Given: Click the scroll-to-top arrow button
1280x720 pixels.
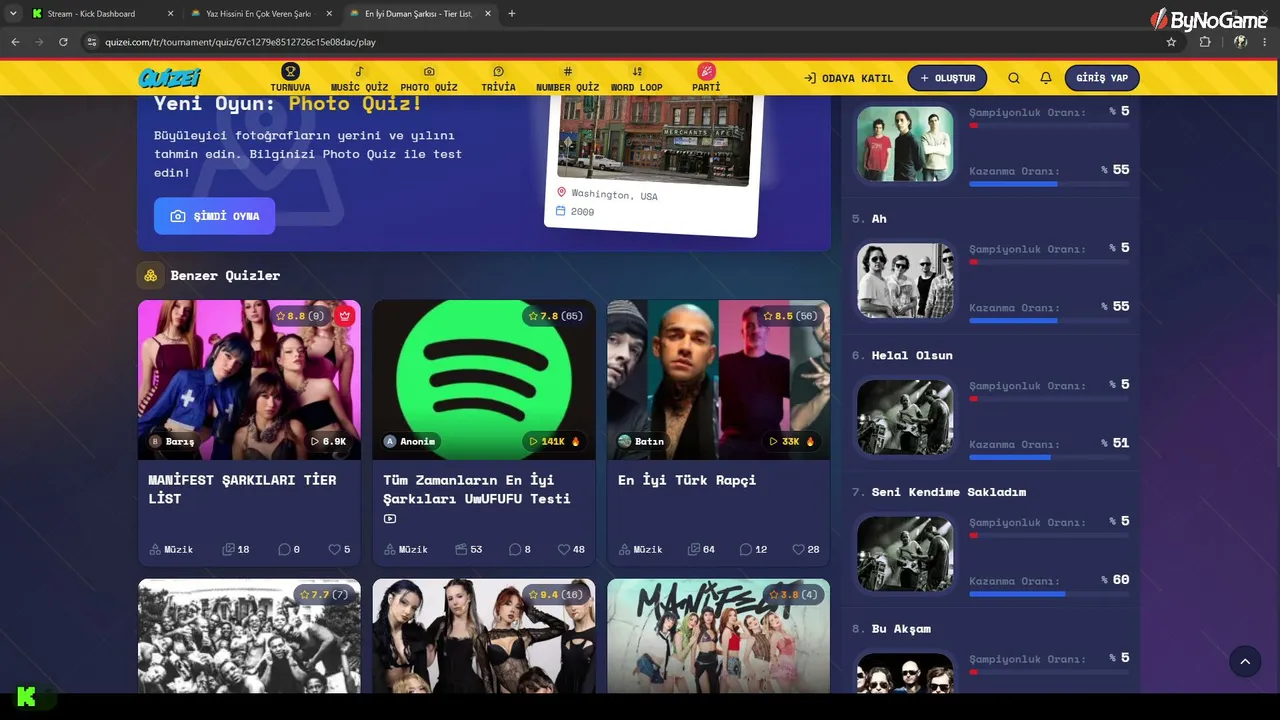Looking at the screenshot, I should coord(1245,662).
